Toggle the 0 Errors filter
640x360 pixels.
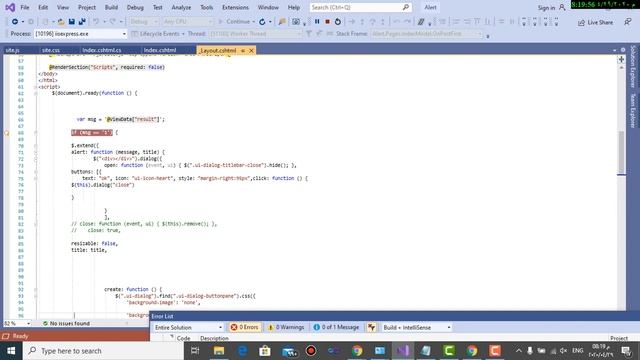tap(244, 327)
